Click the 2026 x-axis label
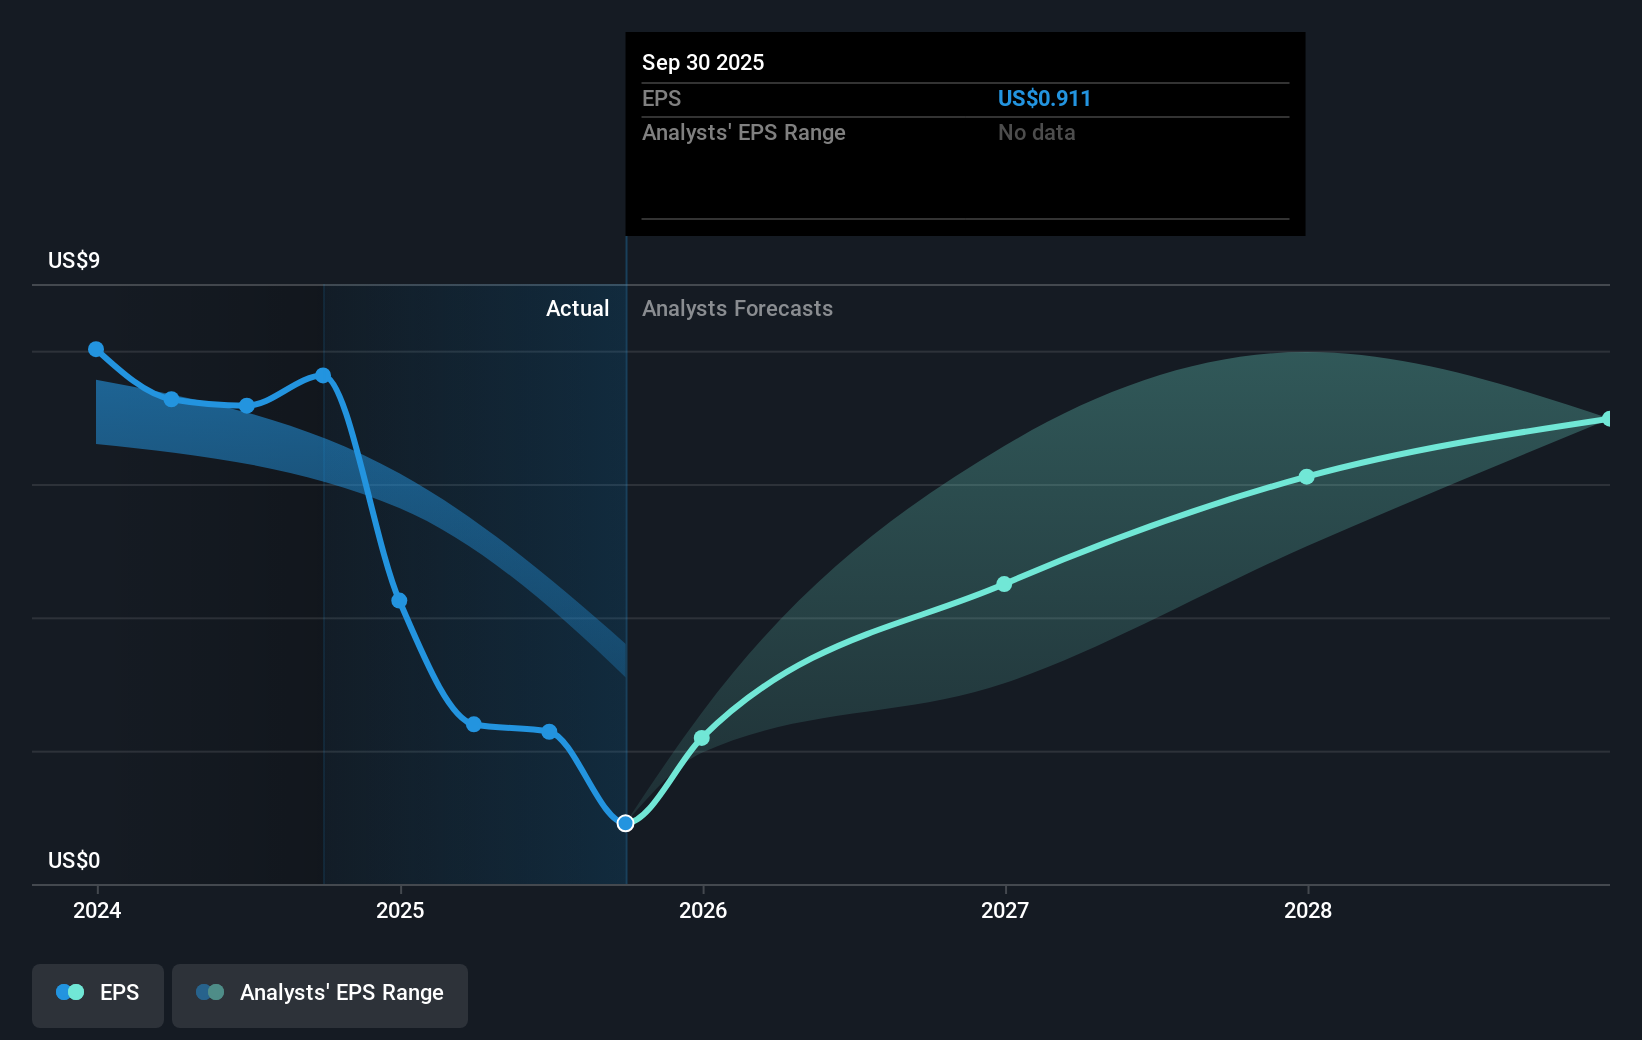Image resolution: width=1642 pixels, height=1040 pixels. coord(703,910)
